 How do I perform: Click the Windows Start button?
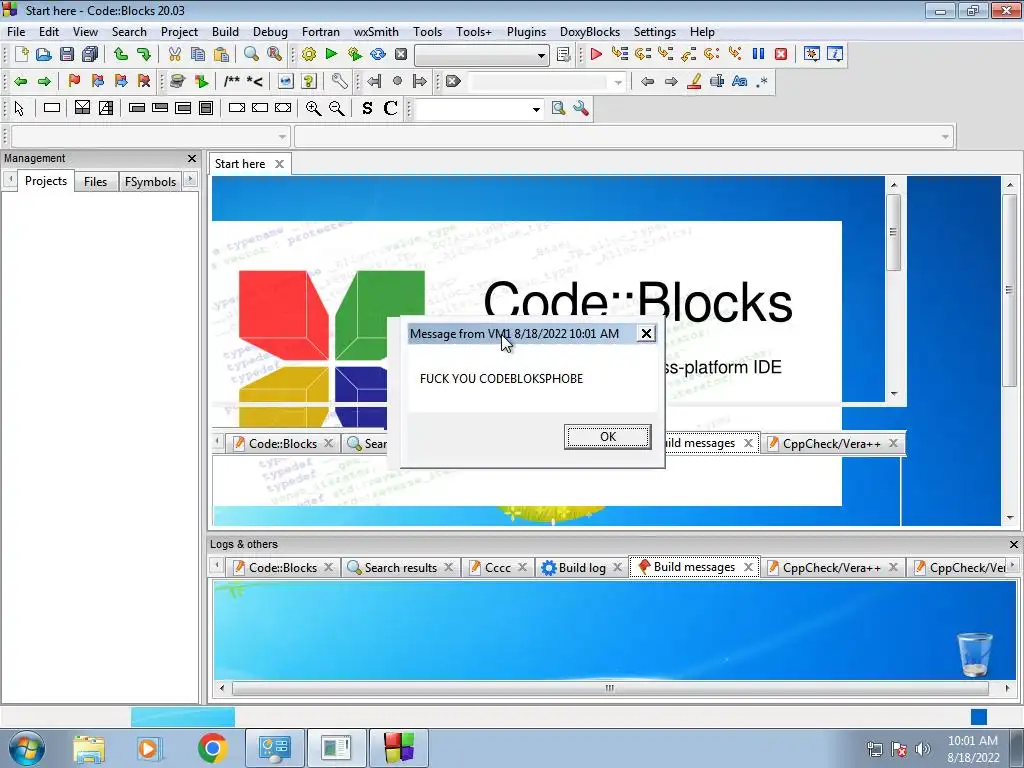[26, 748]
